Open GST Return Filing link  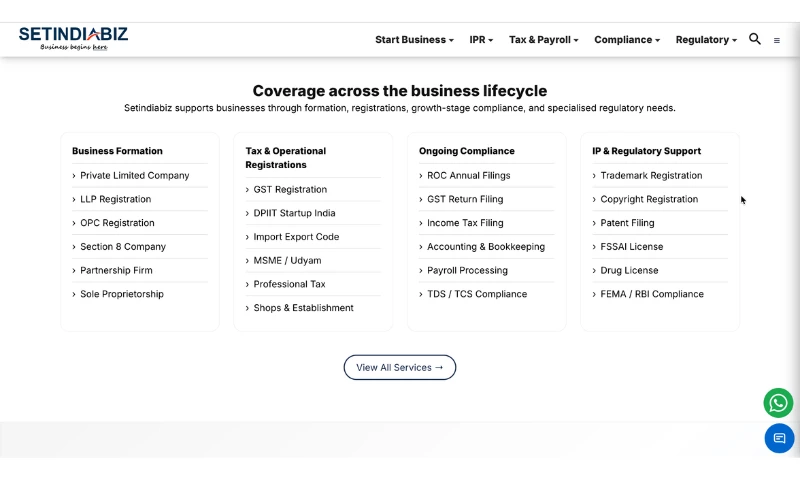pyautogui.click(x=465, y=199)
